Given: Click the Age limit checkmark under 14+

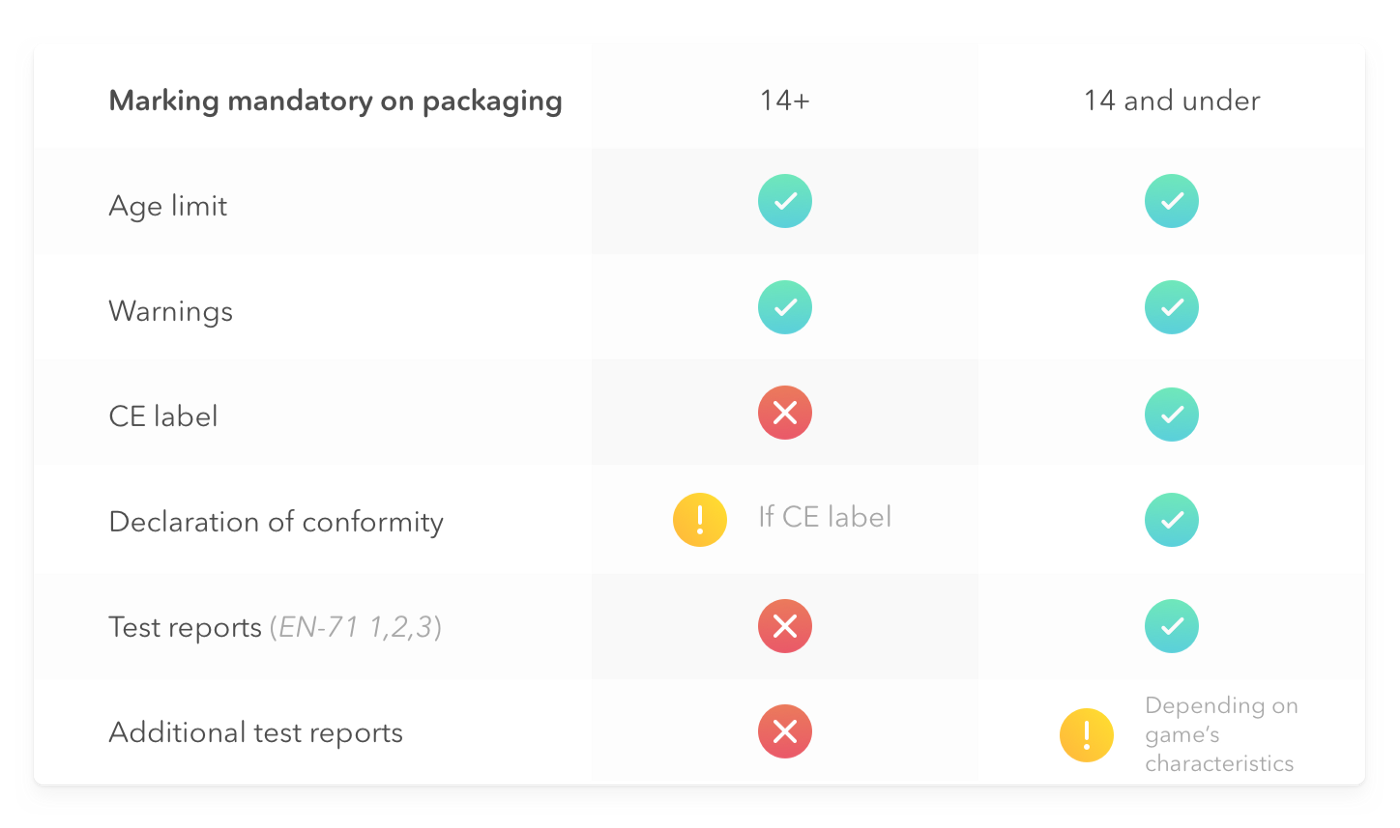Looking at the screenshot, I should click(x=785, y=201).
